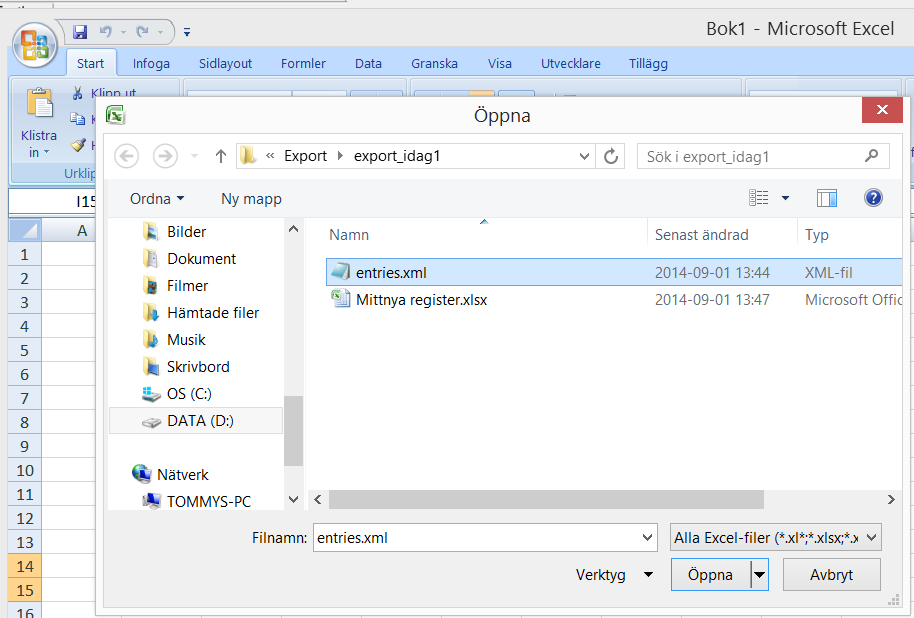Select Filmer in navigation pane
Screen dimensions: 914x618
(187, 286)
